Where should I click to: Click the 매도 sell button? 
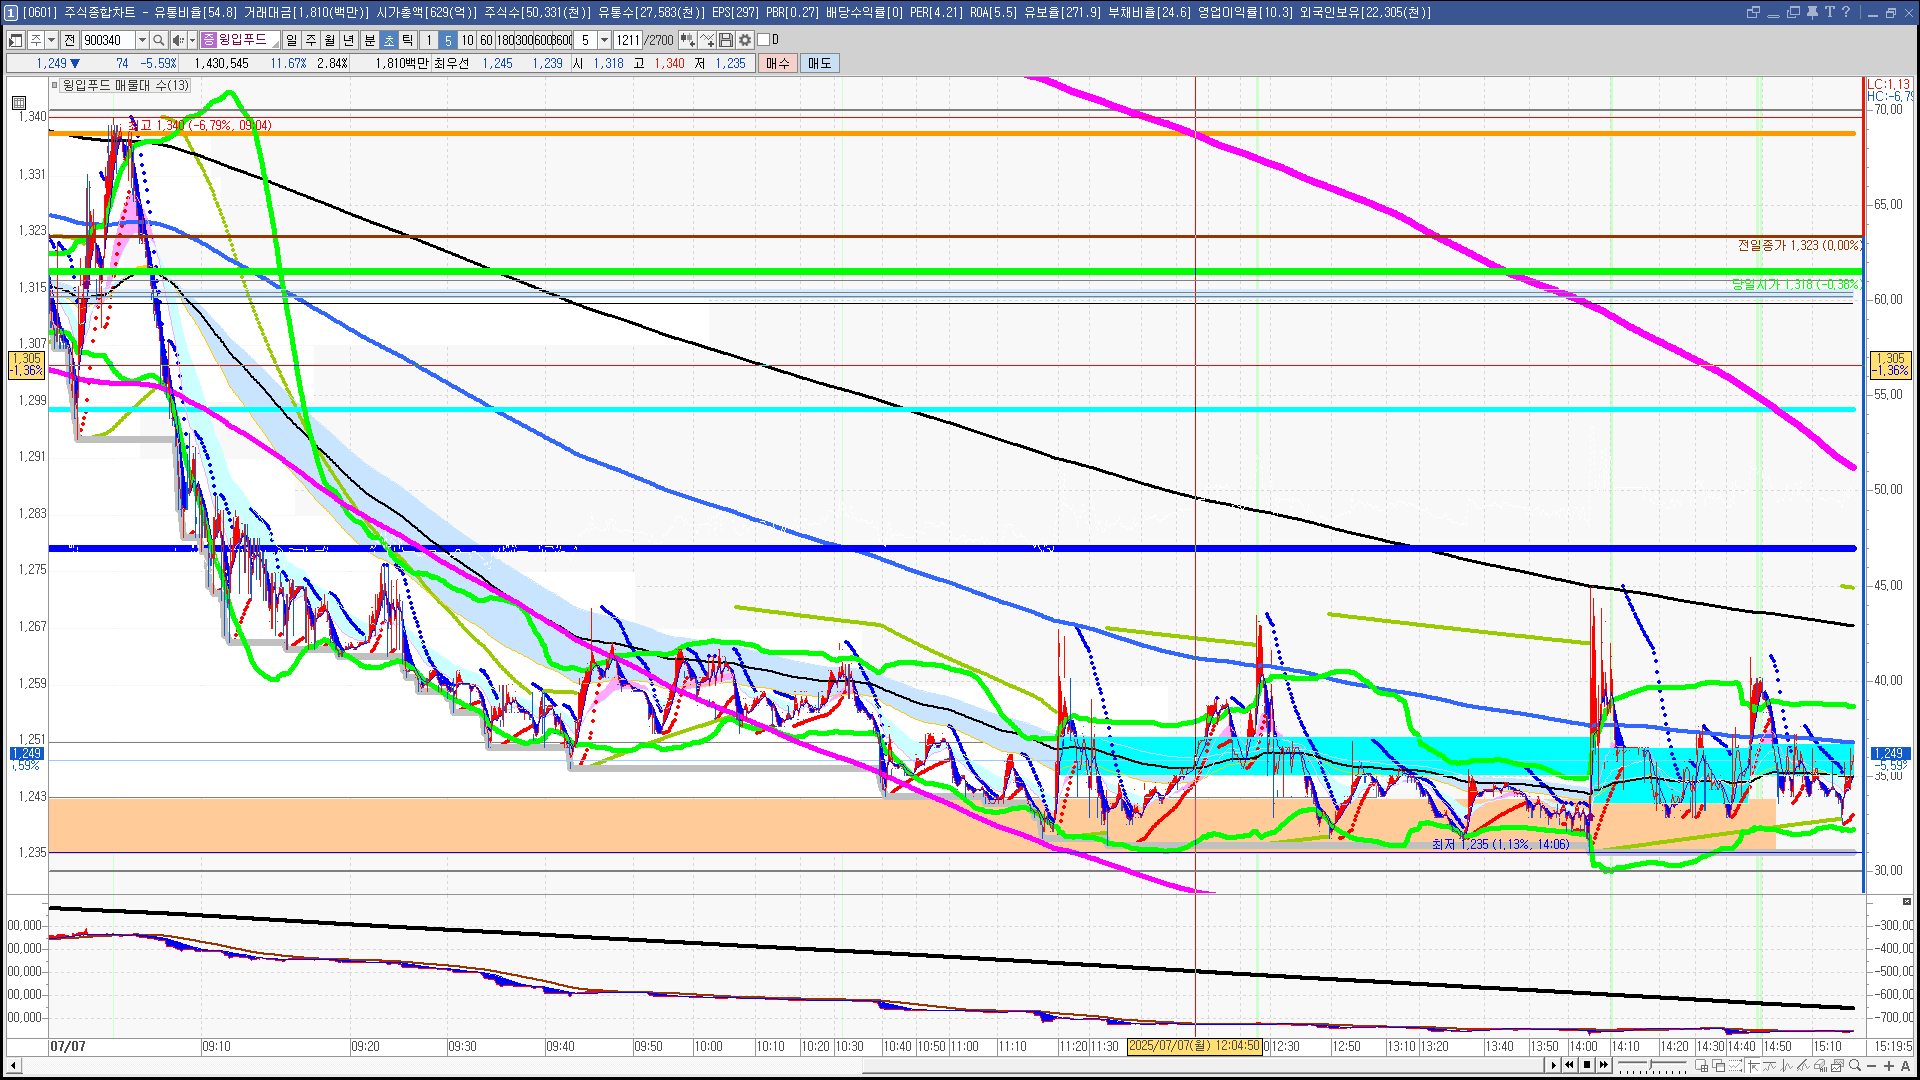point(819,63)
